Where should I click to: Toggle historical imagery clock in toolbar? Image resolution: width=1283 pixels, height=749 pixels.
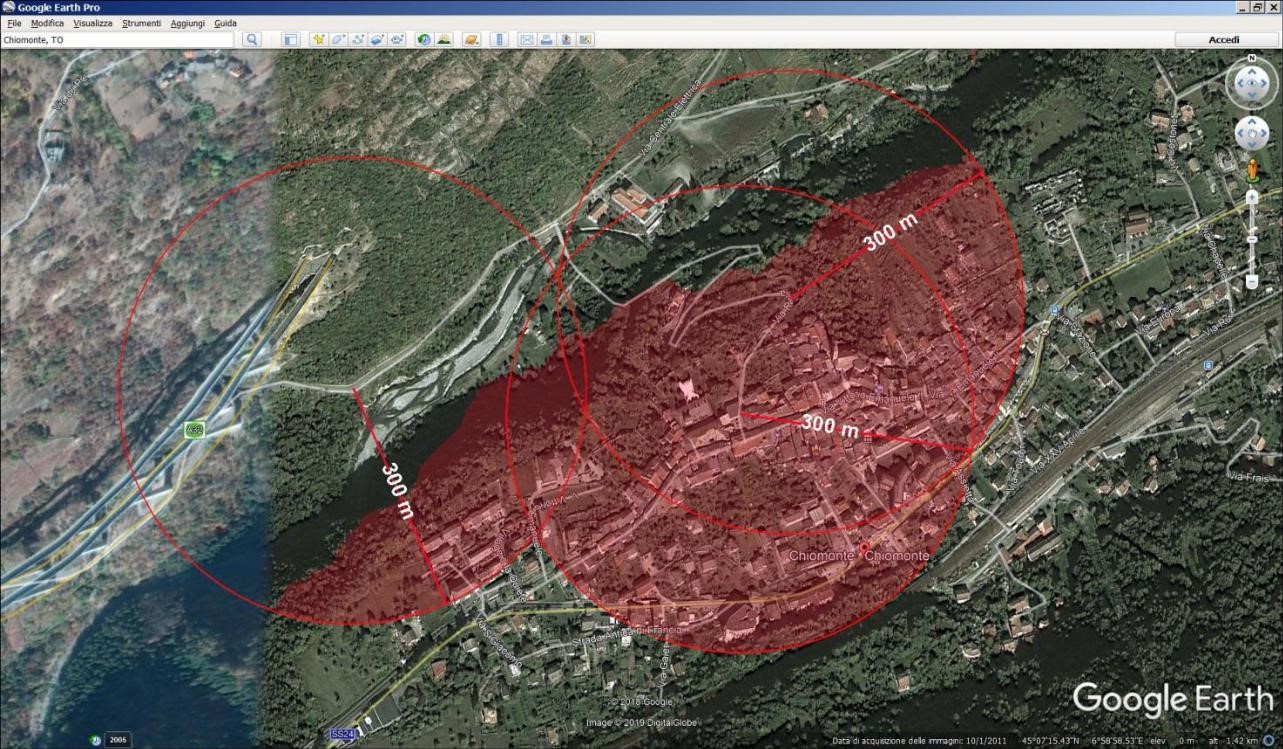click(x=424, y=40)
